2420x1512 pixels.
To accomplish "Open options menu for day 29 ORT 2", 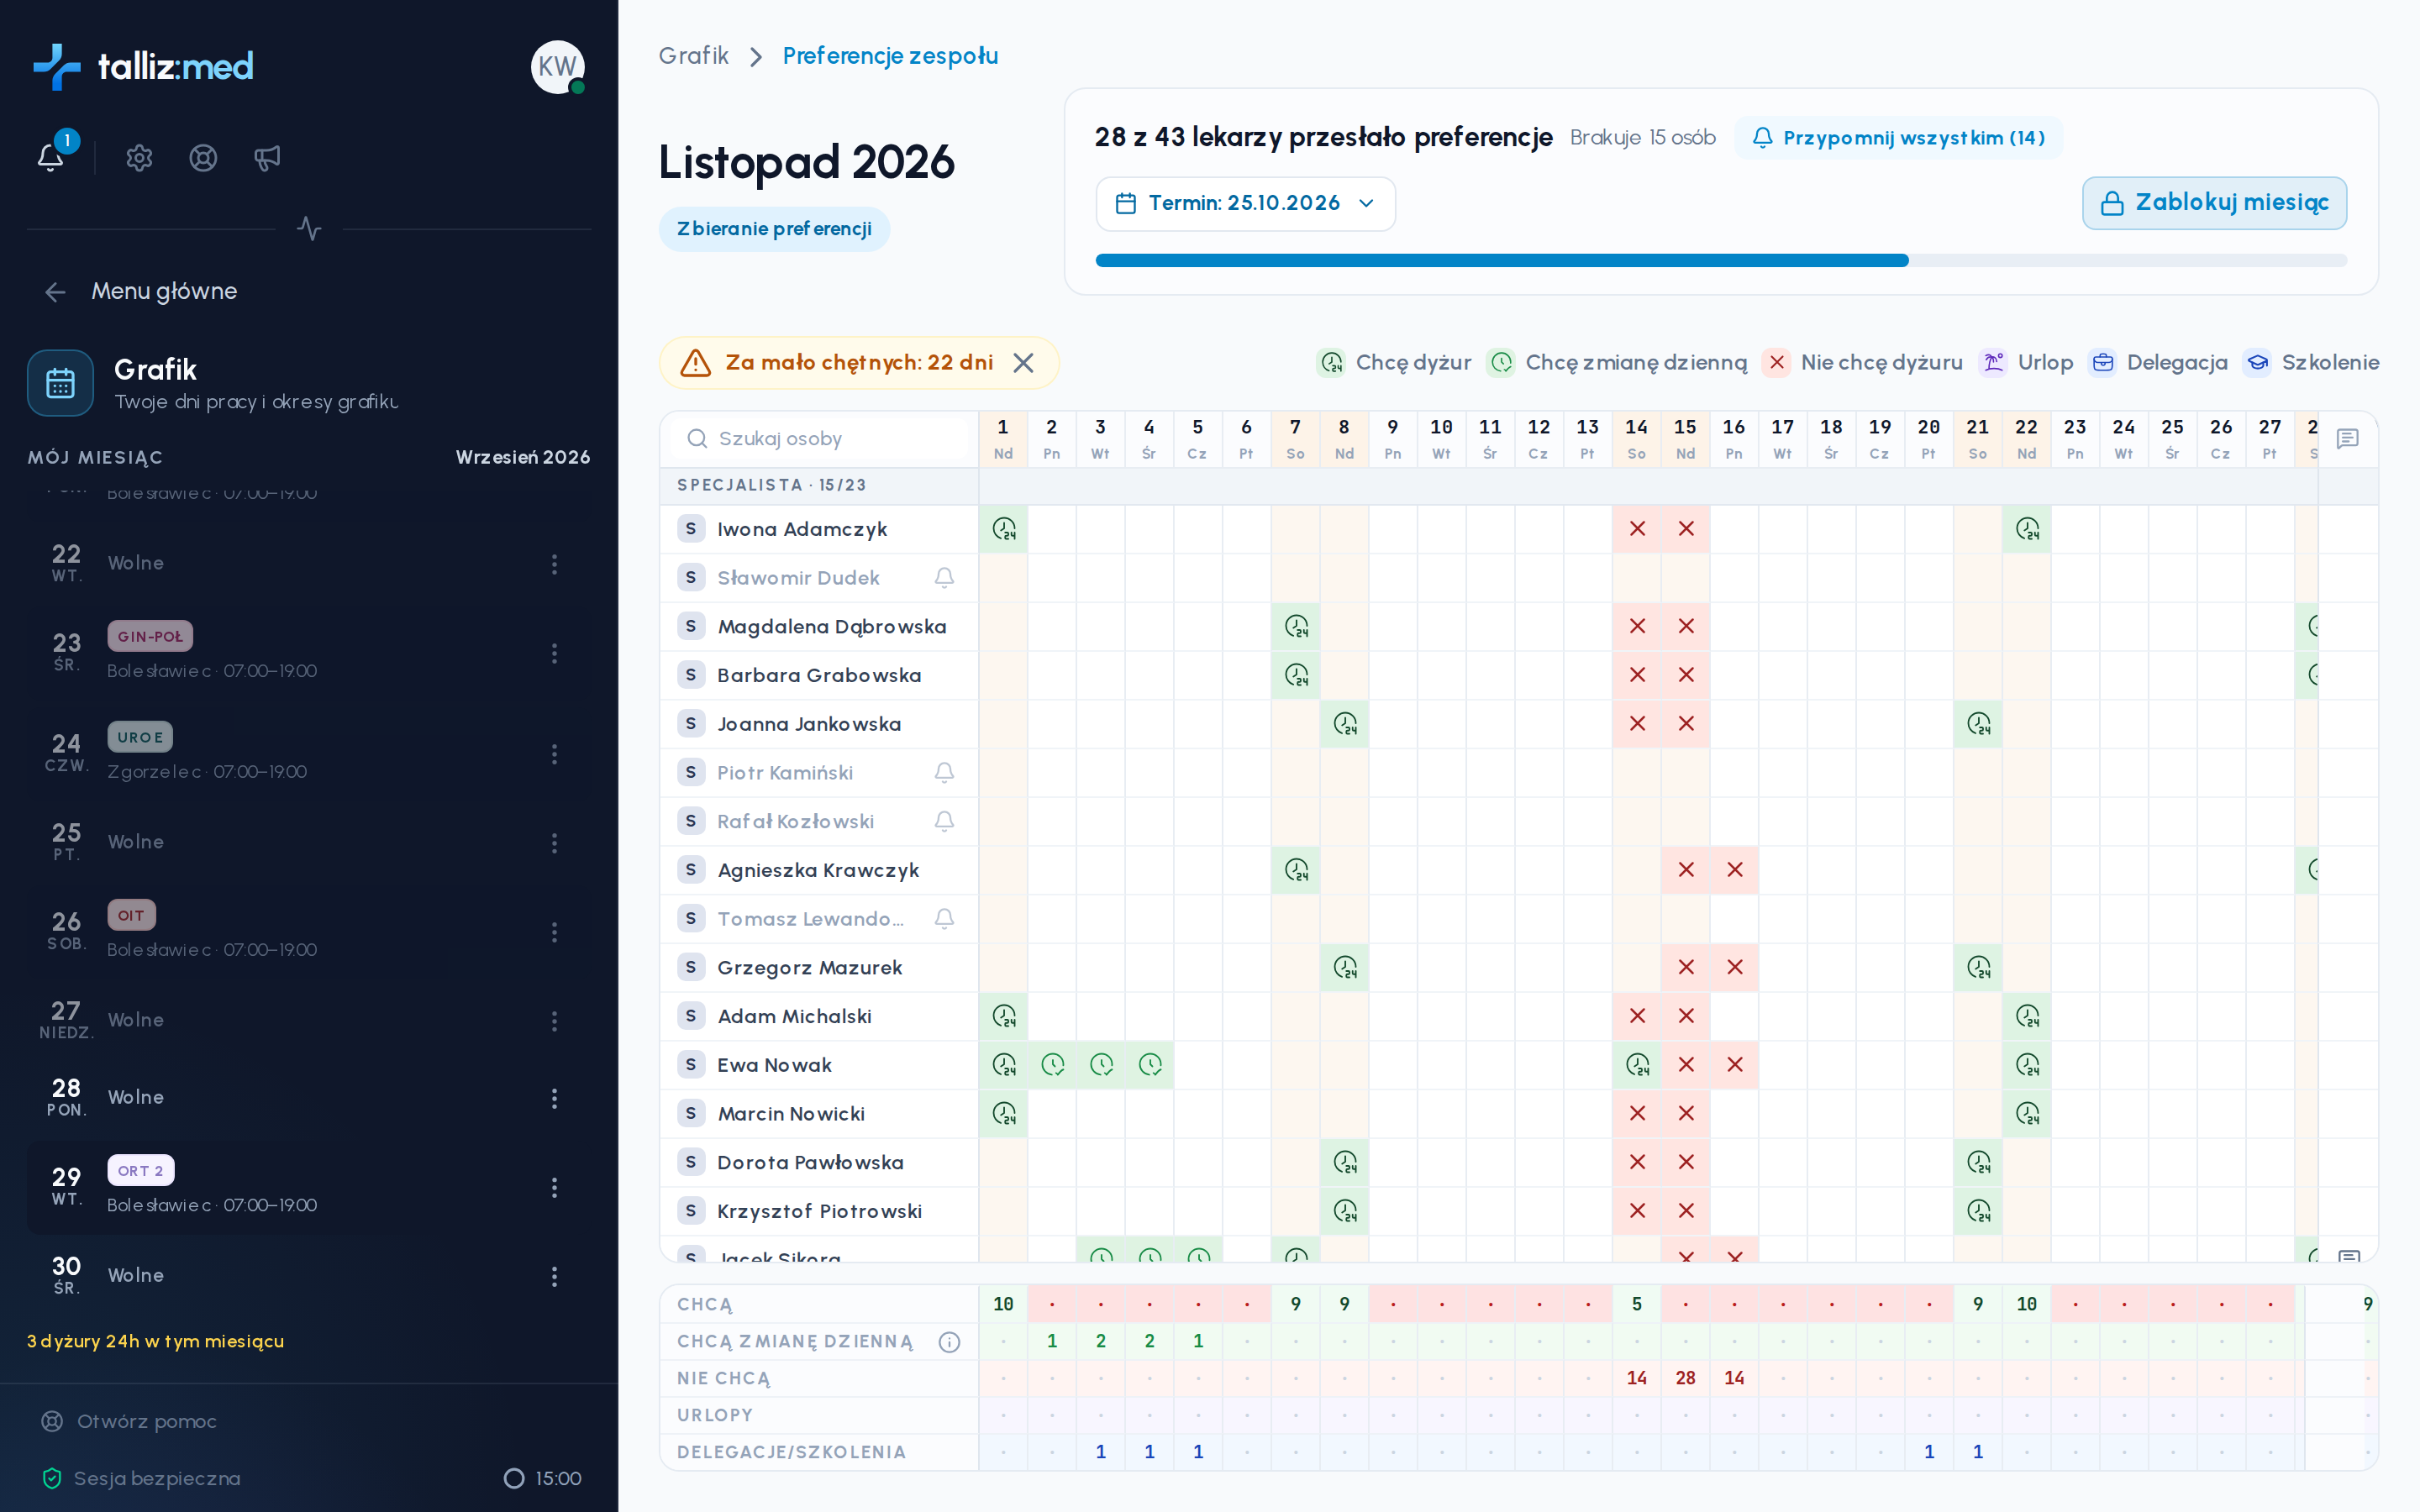I will pos(554,1188).
